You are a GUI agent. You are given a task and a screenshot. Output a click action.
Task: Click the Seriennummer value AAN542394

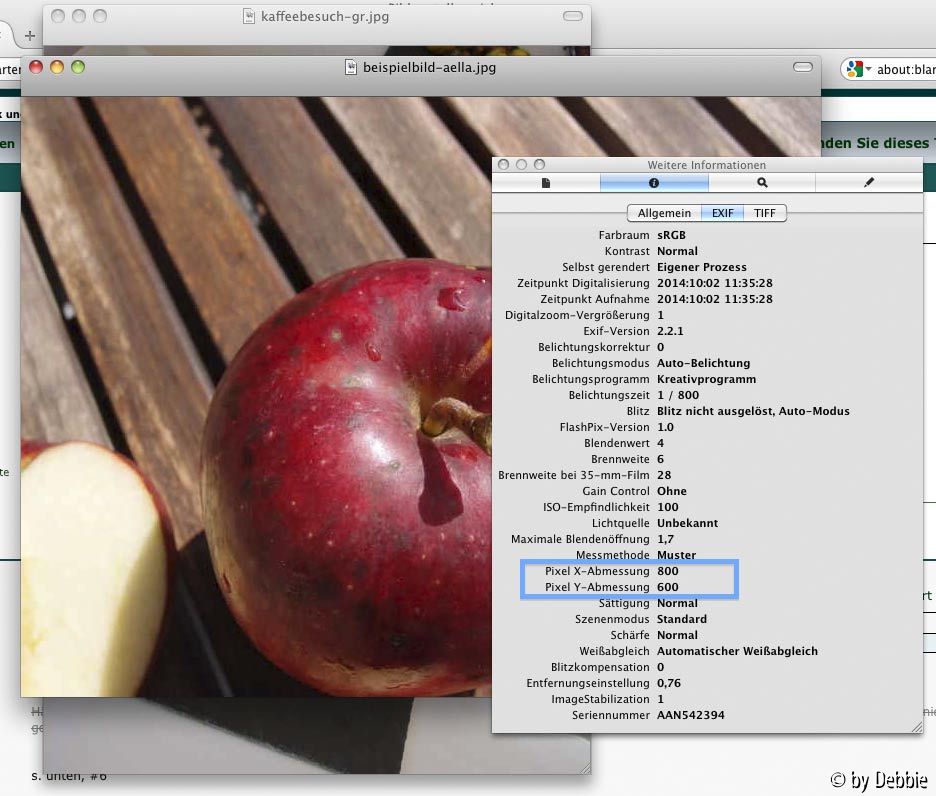[691, 715]
